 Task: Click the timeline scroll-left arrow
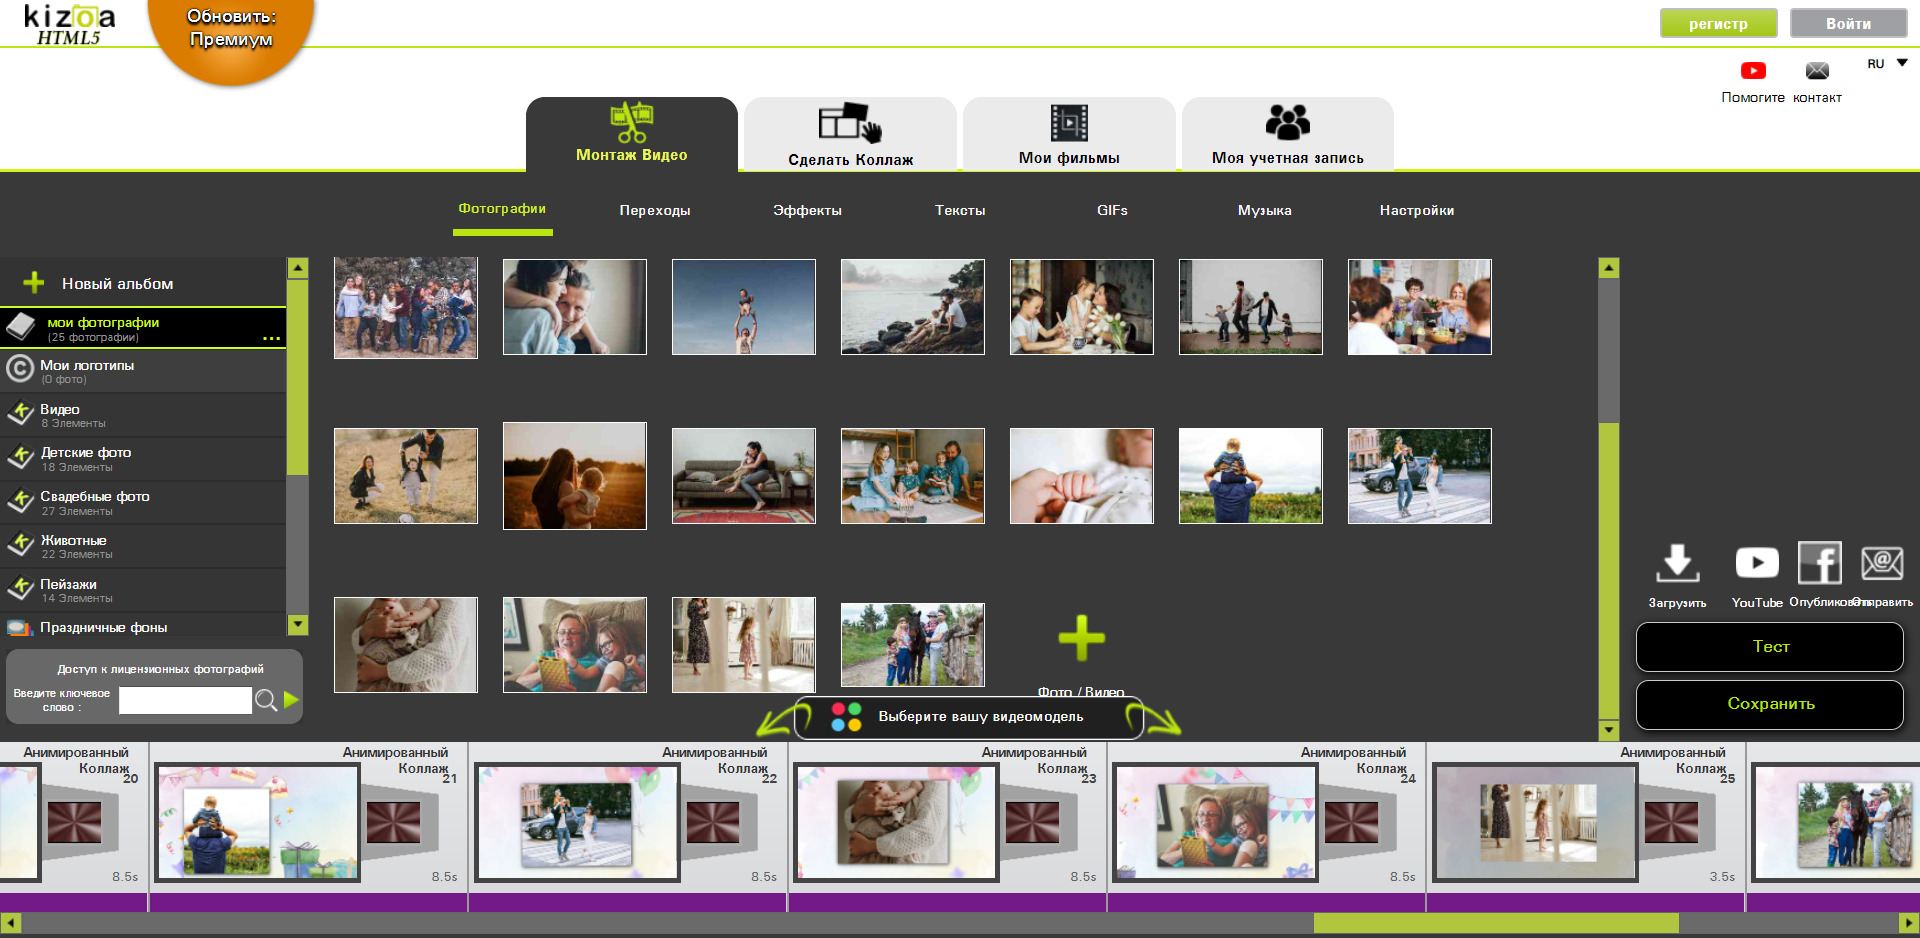[x=10, y=923]
